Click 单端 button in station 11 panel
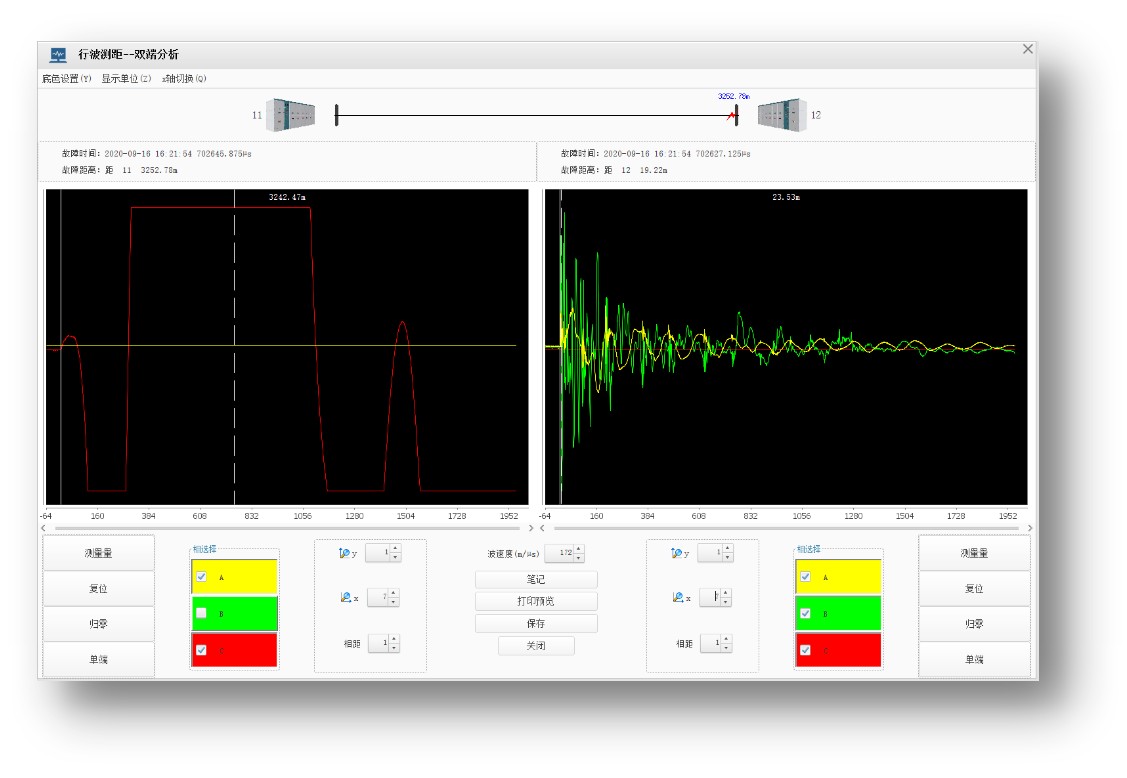The image size is (1127, 778). [x=98, y=659]
